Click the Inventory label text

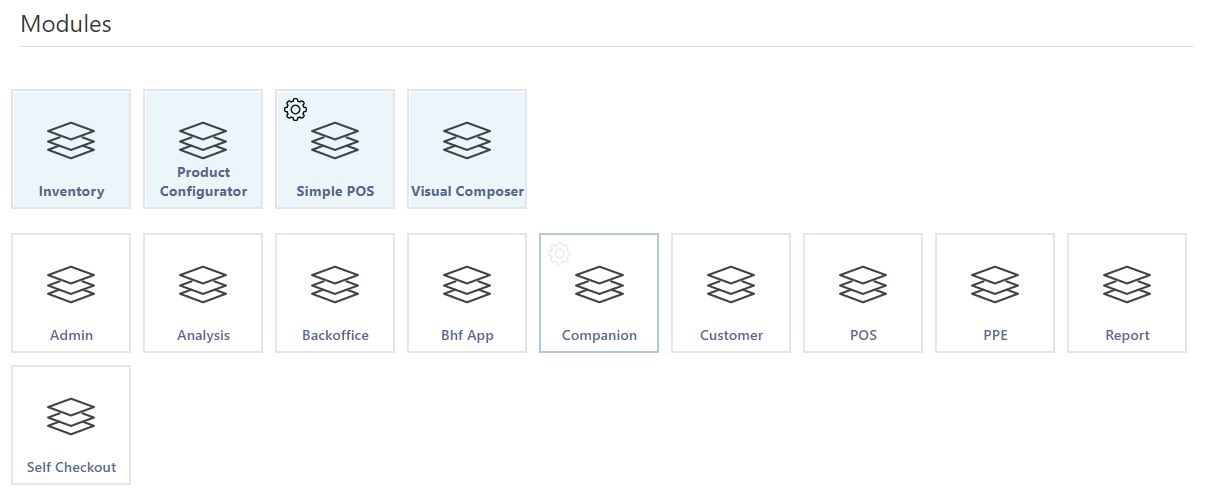(71, 191)
